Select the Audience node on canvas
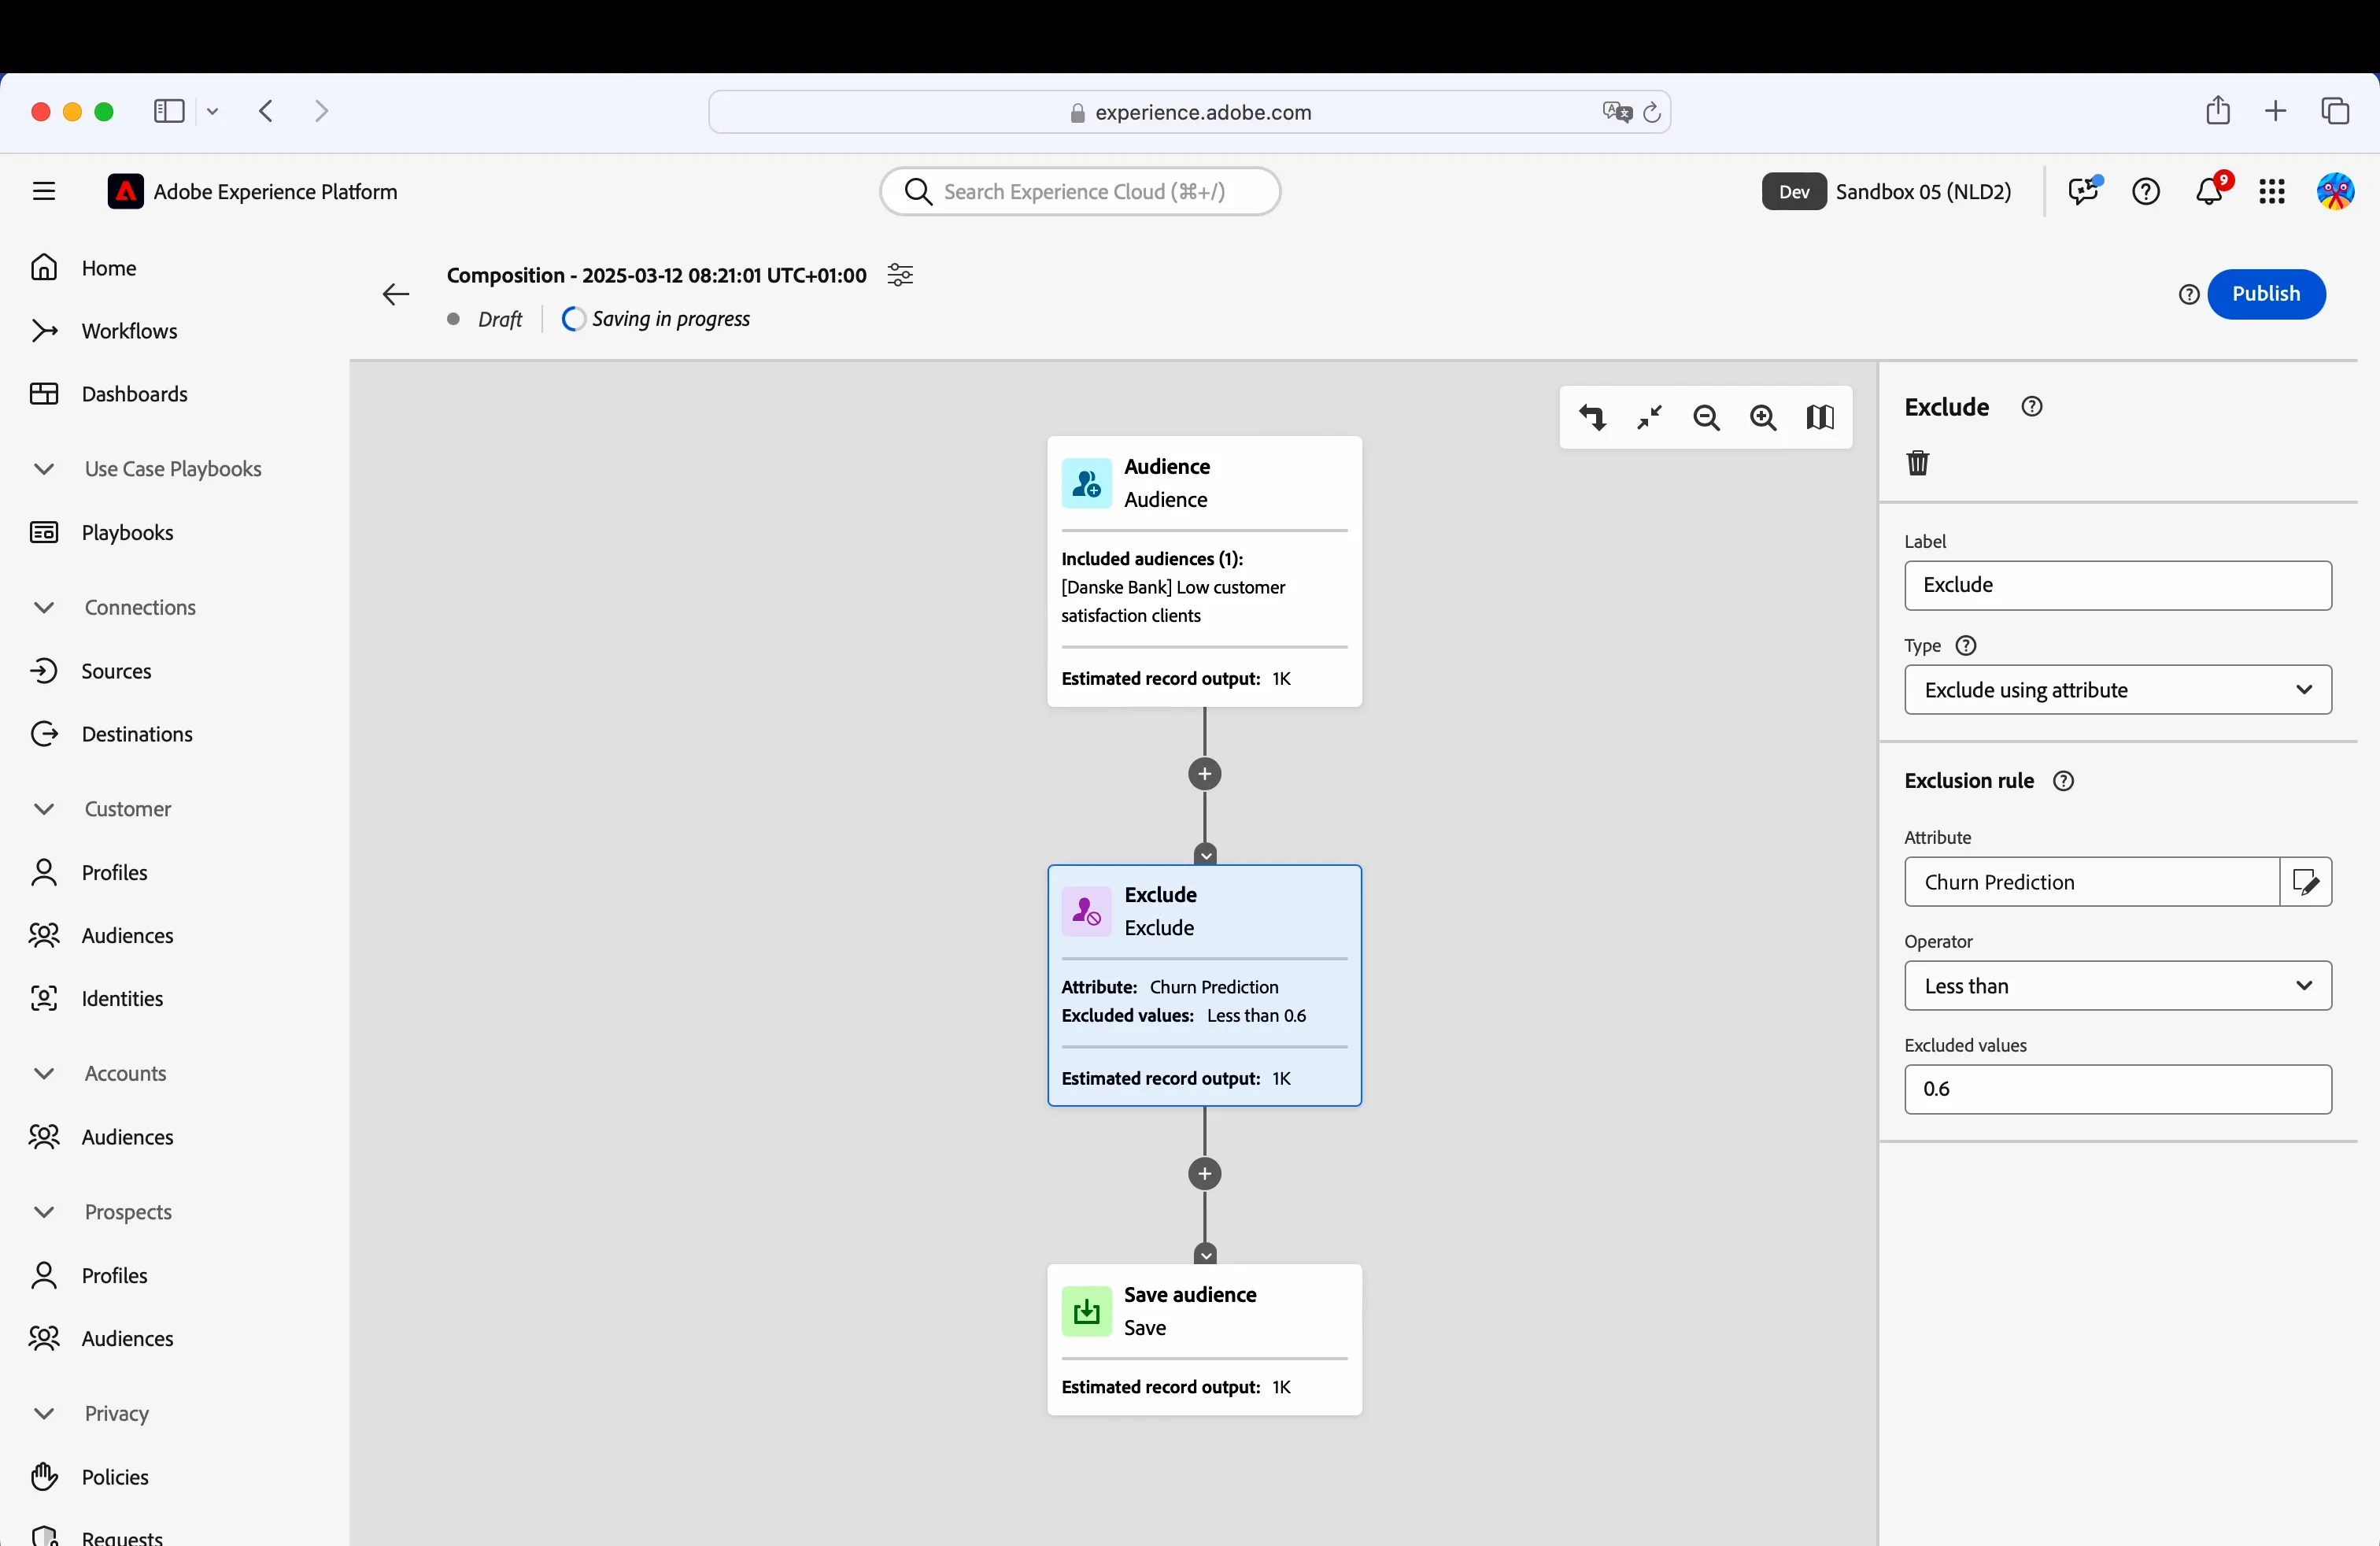Screen dimensions: 2380x1546 pos(1205,572)
